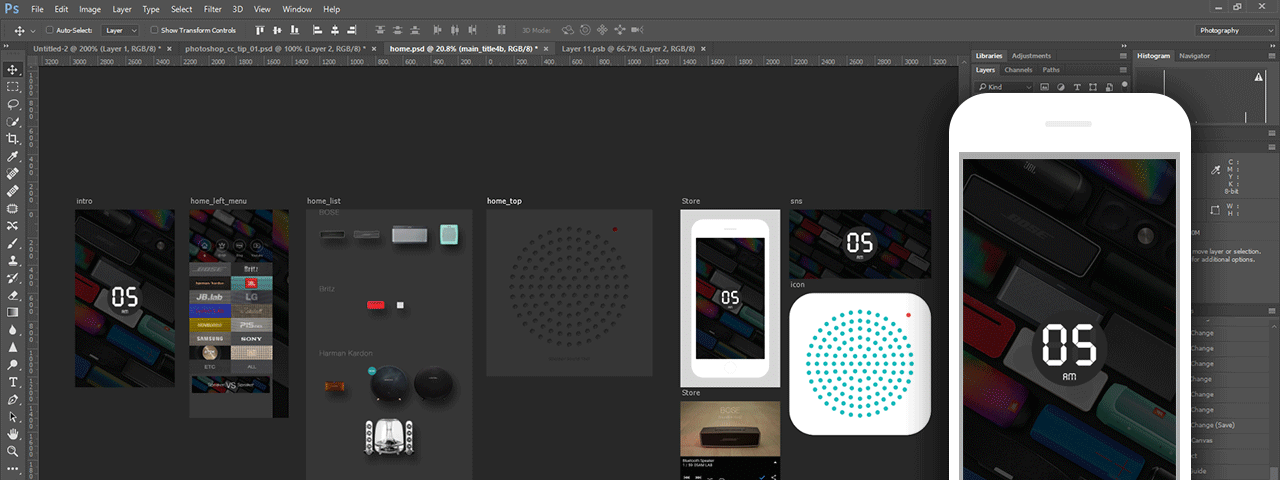Select the Horizontal Type tool

(x=13, y=382)
